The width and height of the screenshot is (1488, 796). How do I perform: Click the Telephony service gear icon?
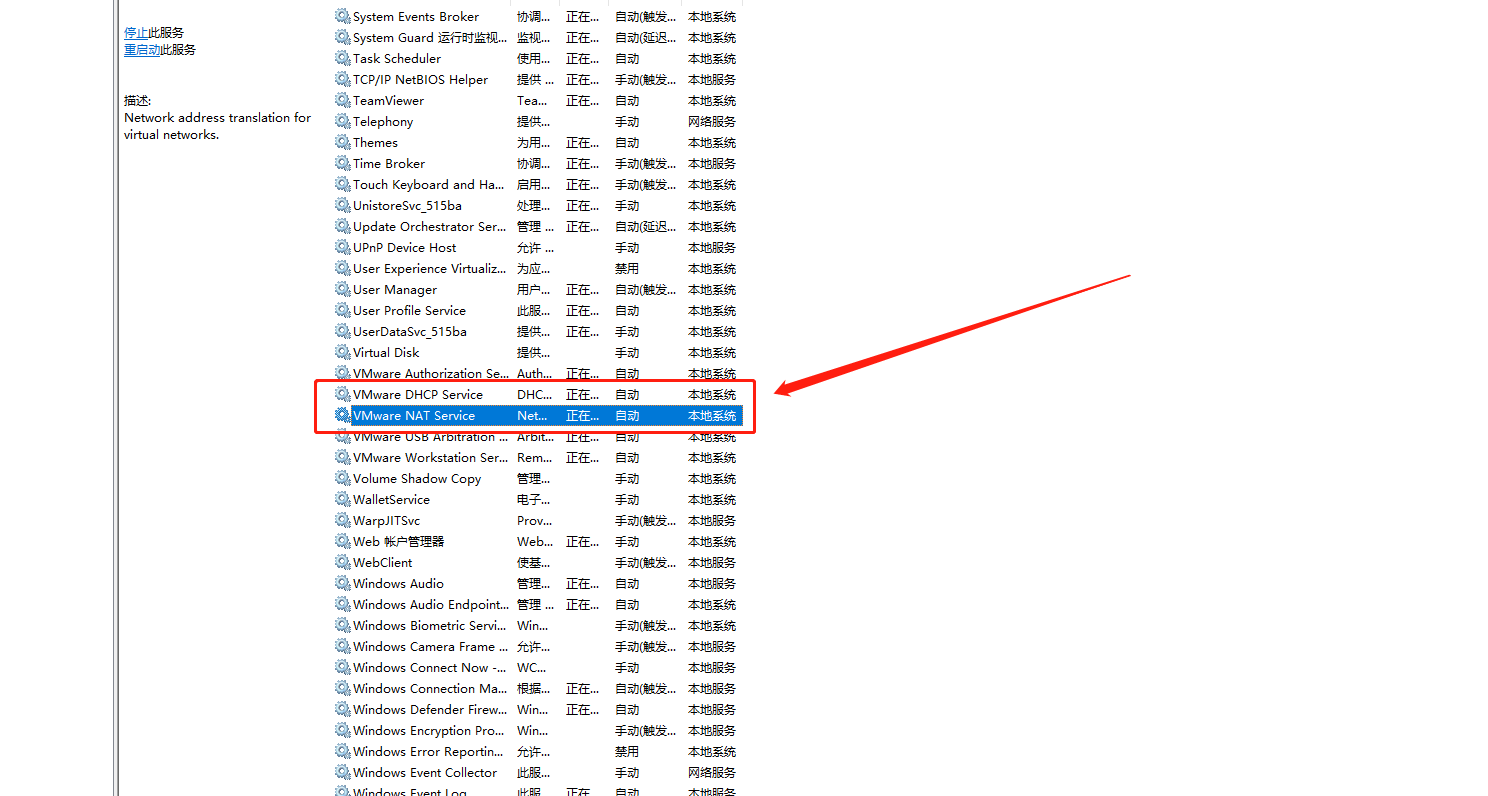click(343, 122)
